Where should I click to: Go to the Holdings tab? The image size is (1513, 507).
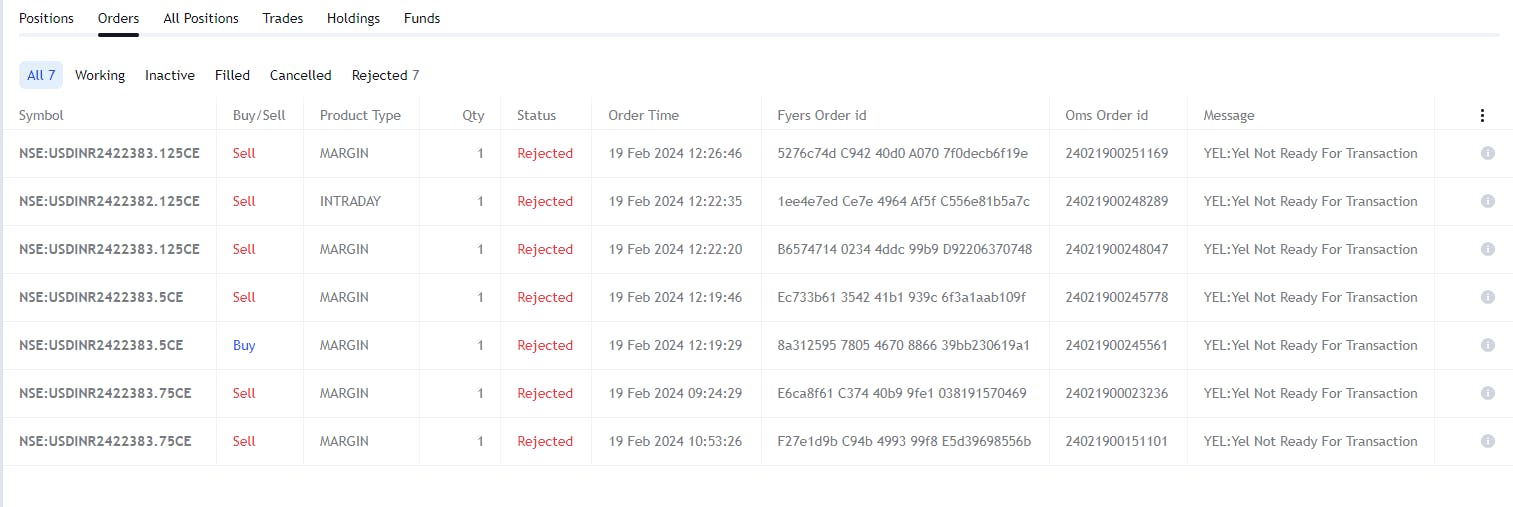click(x=353, y=18)
